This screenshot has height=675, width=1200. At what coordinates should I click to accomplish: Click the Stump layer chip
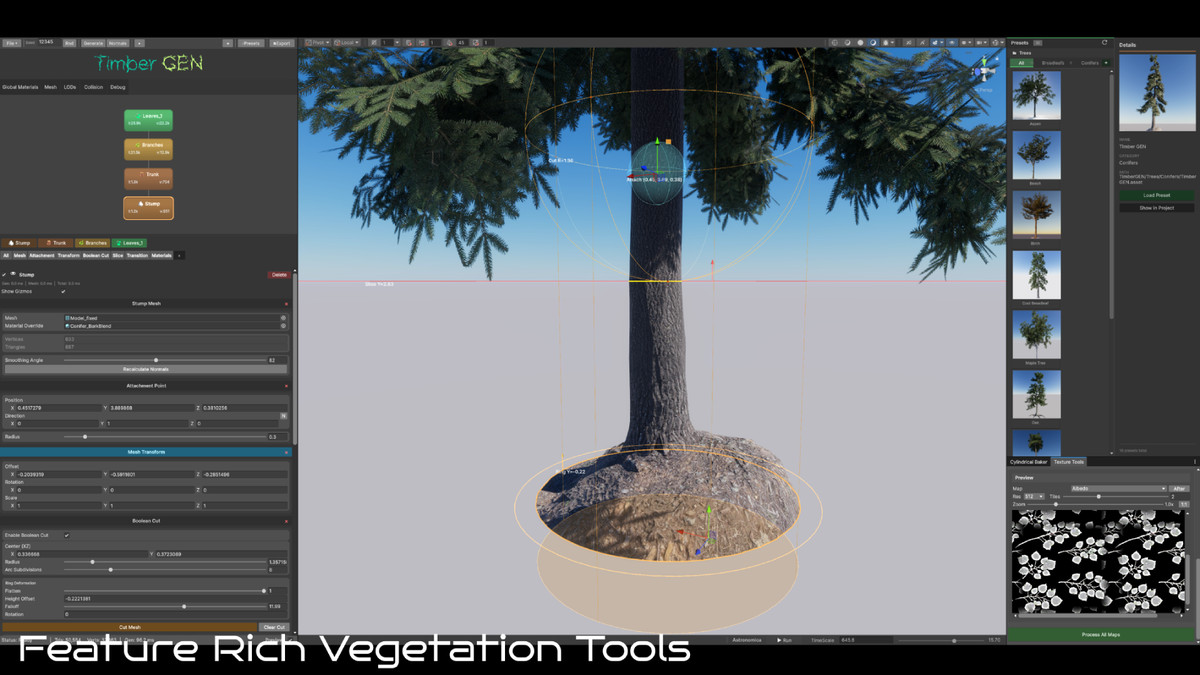(x=20, y=243)
